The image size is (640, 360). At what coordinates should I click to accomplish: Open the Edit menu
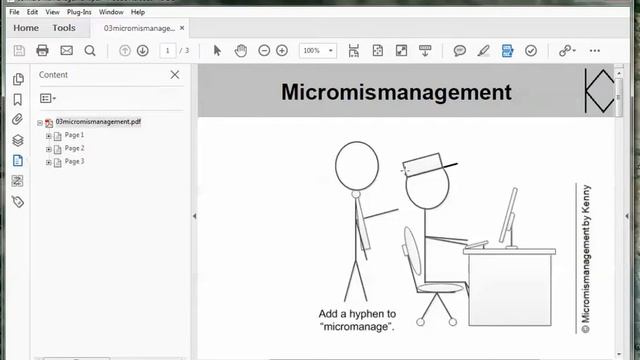click(x=32, y=12)
